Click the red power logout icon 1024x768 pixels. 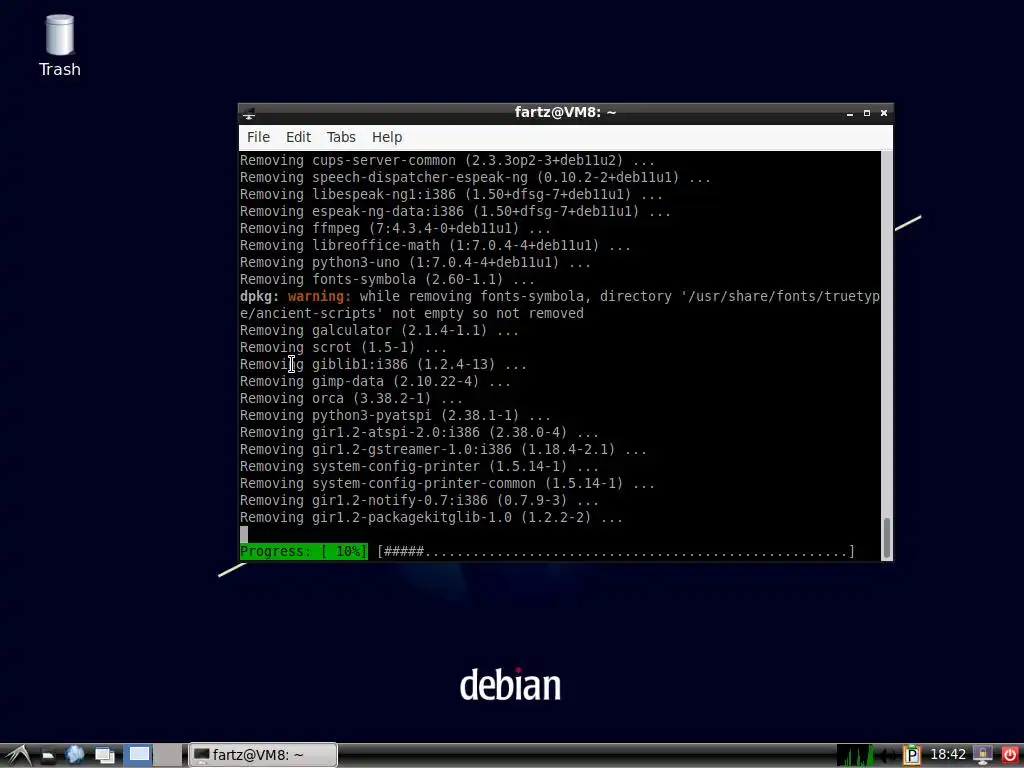1010,755
